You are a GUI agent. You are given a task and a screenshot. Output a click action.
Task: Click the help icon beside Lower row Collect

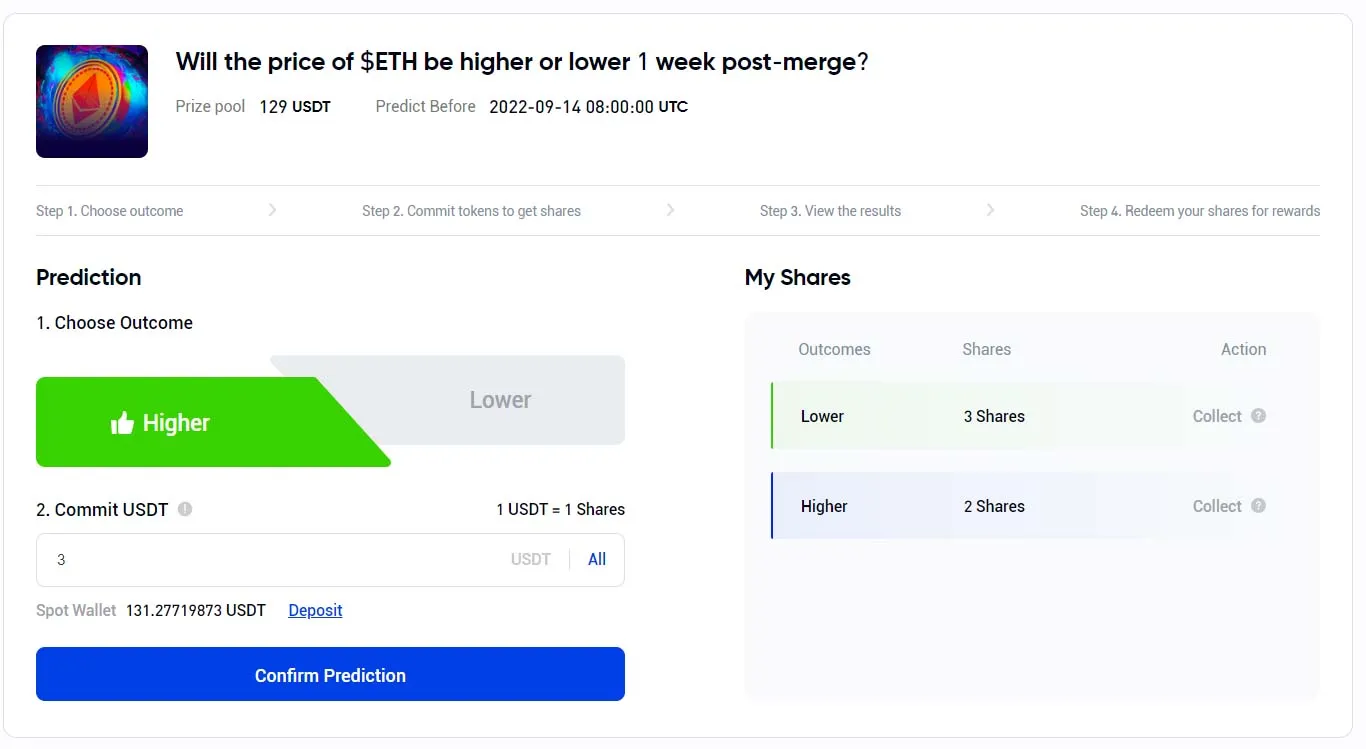(x=1259, y=416)
